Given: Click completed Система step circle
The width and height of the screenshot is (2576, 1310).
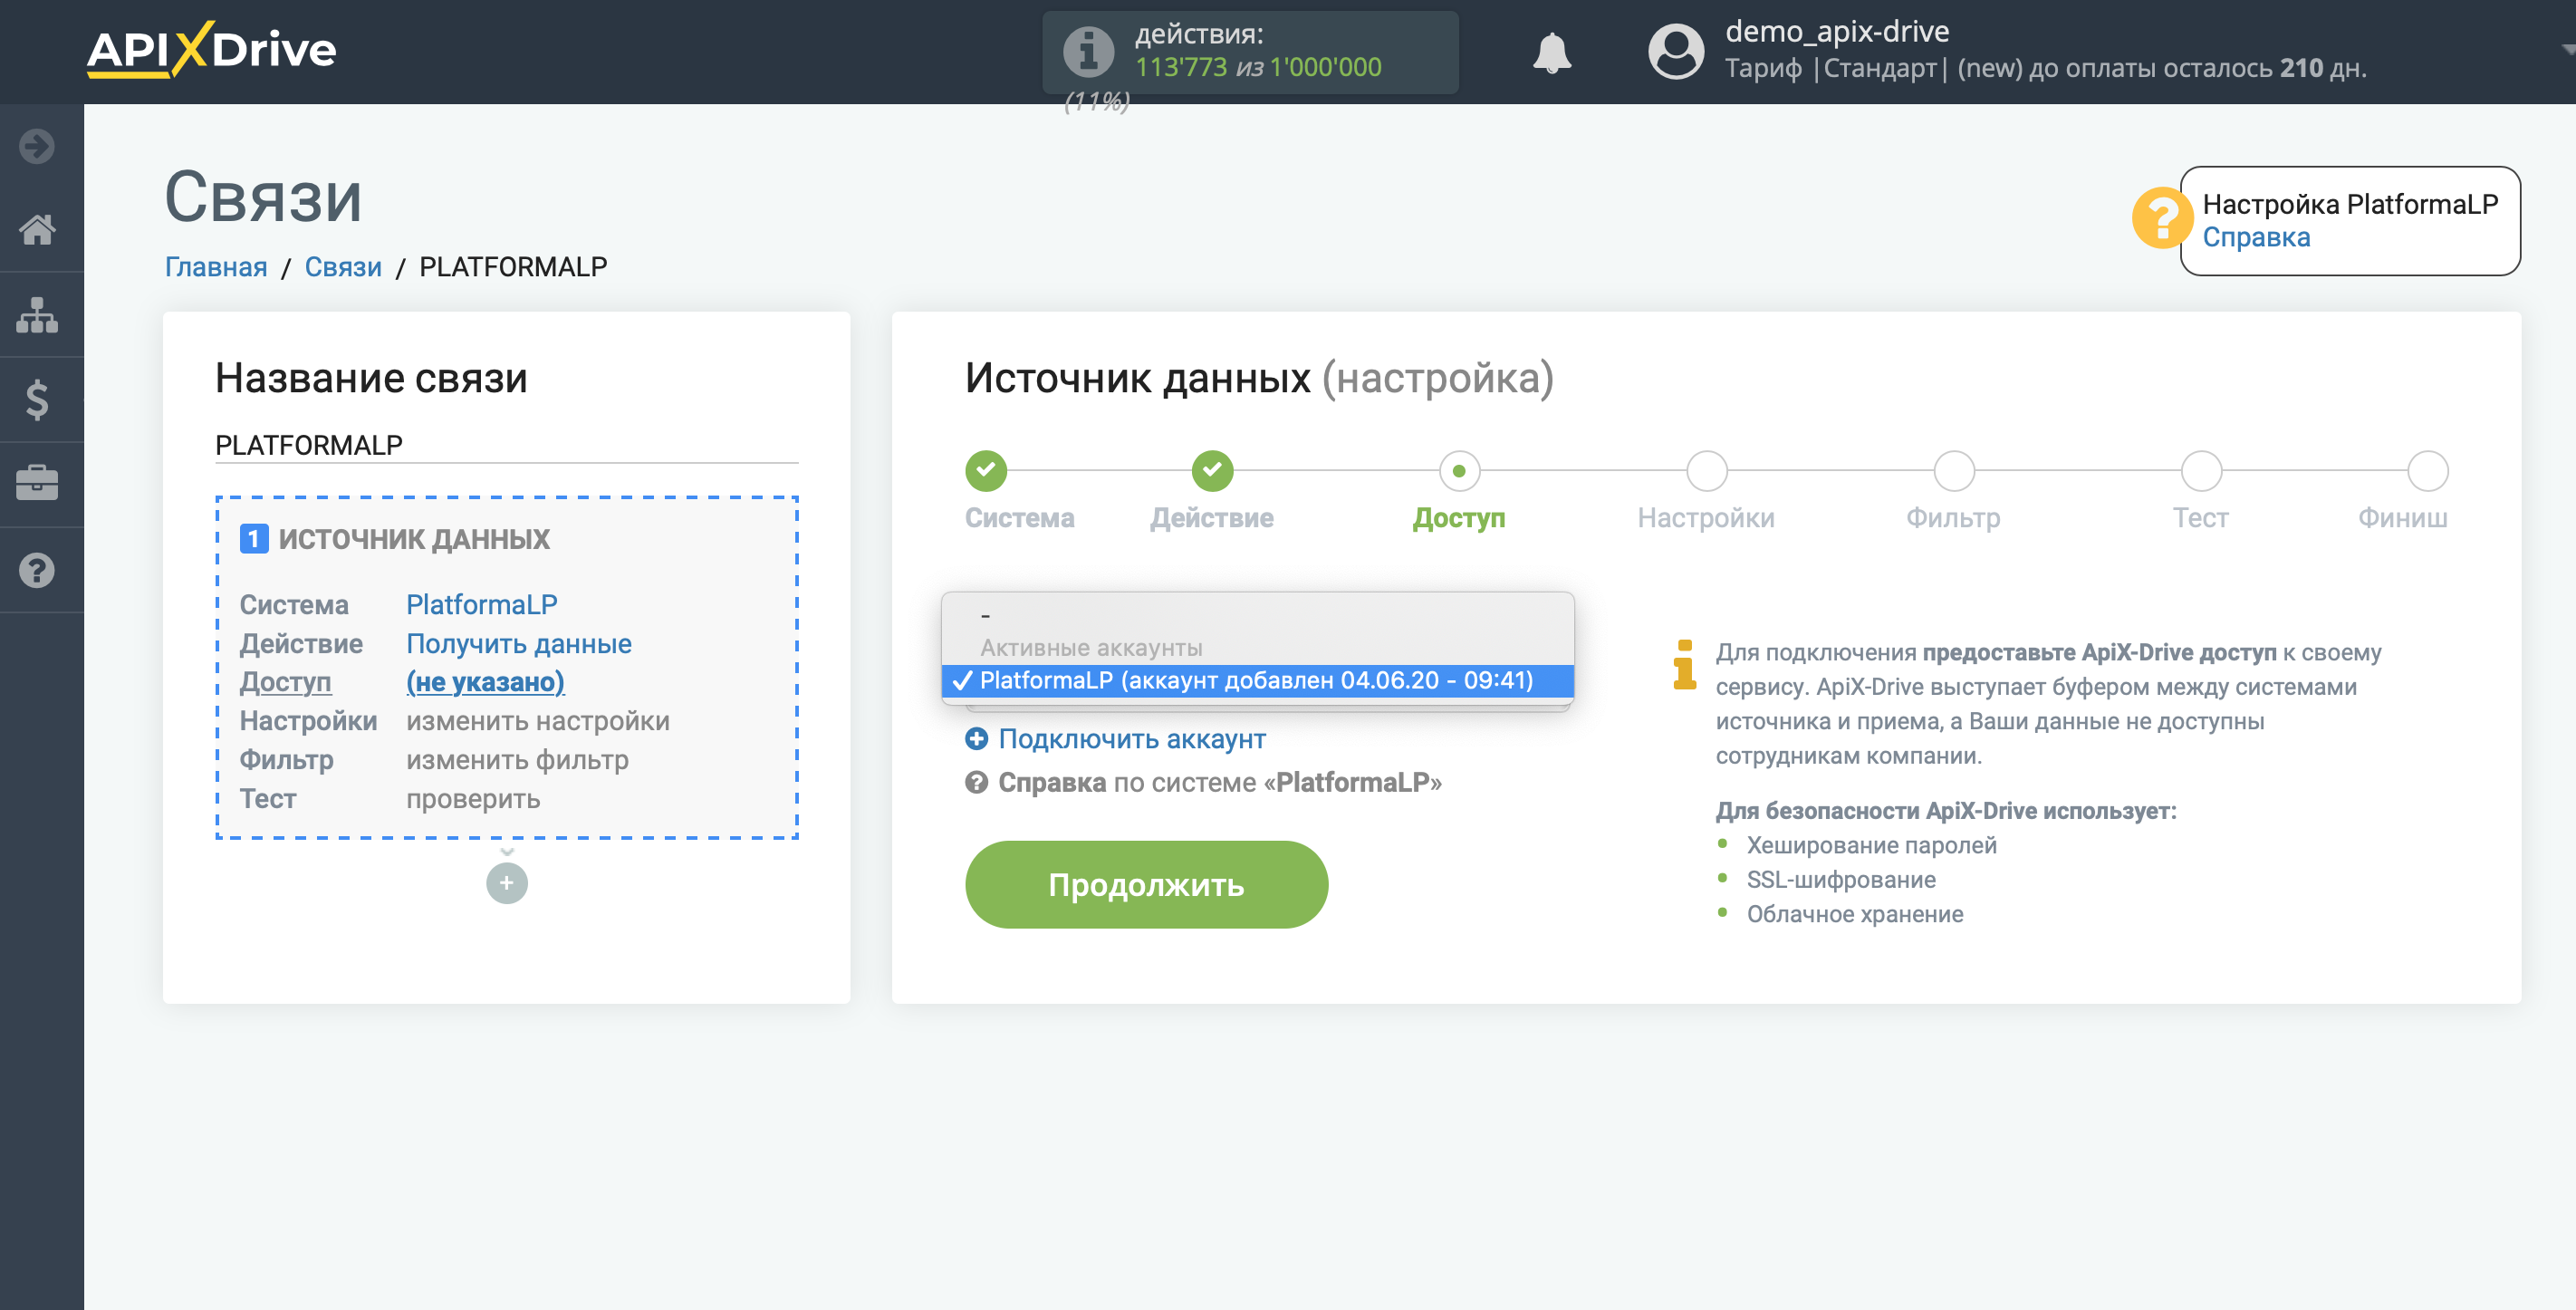Looking at the screenshot, I should 986,470.
